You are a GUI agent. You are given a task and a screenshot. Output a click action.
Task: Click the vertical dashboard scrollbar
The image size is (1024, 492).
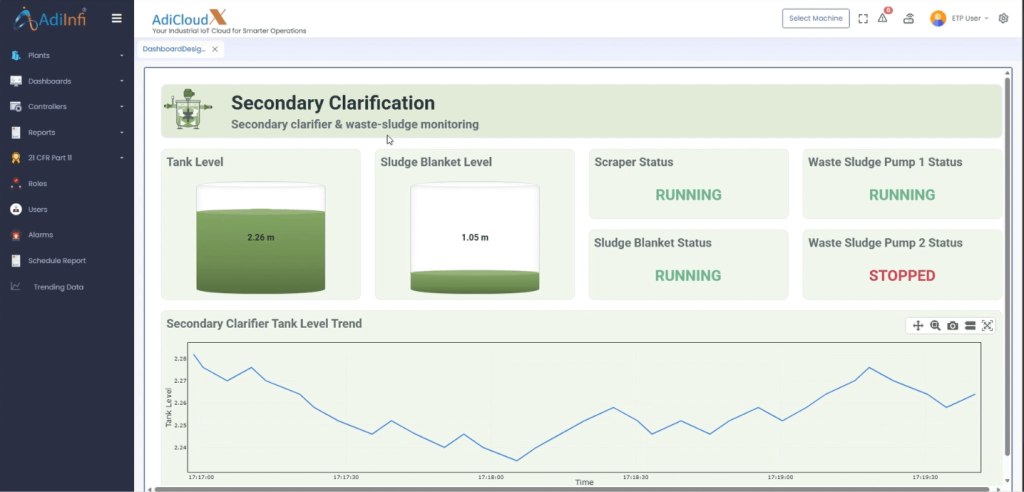tap(1007, 268)
